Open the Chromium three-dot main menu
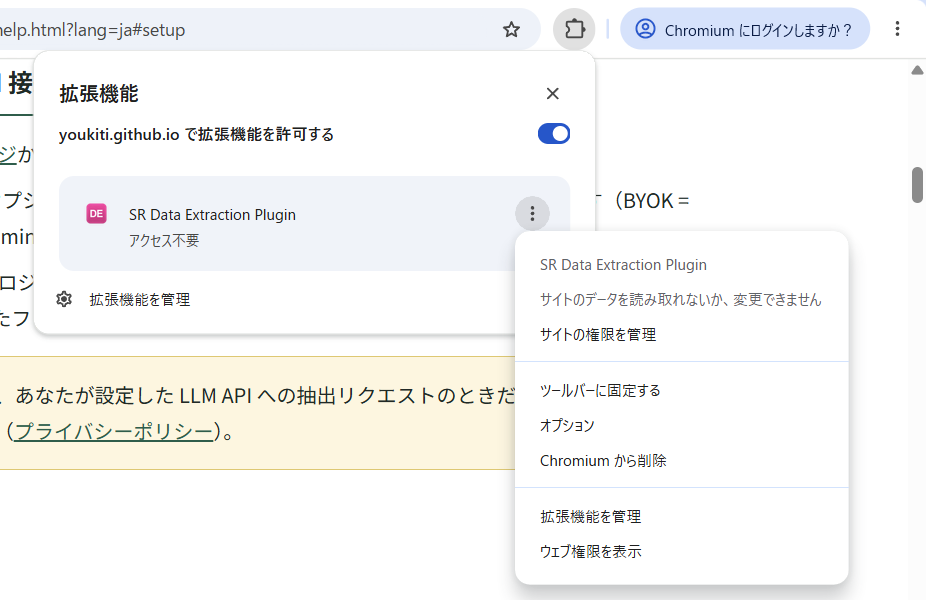 tap(897, 29)
